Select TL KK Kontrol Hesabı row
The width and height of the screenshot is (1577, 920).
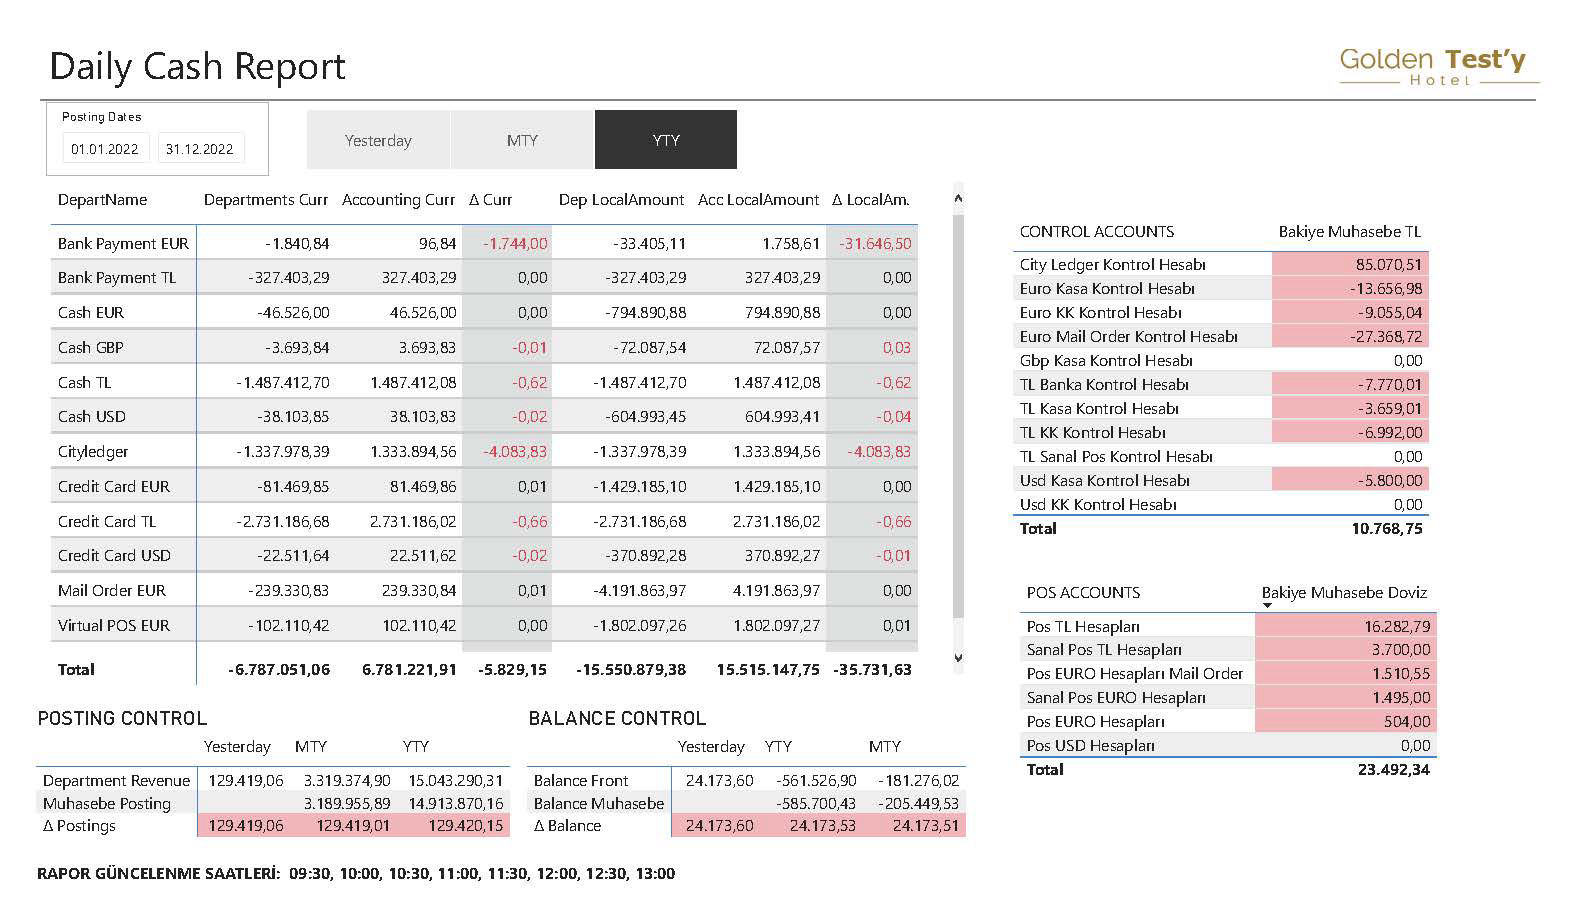1221,433
